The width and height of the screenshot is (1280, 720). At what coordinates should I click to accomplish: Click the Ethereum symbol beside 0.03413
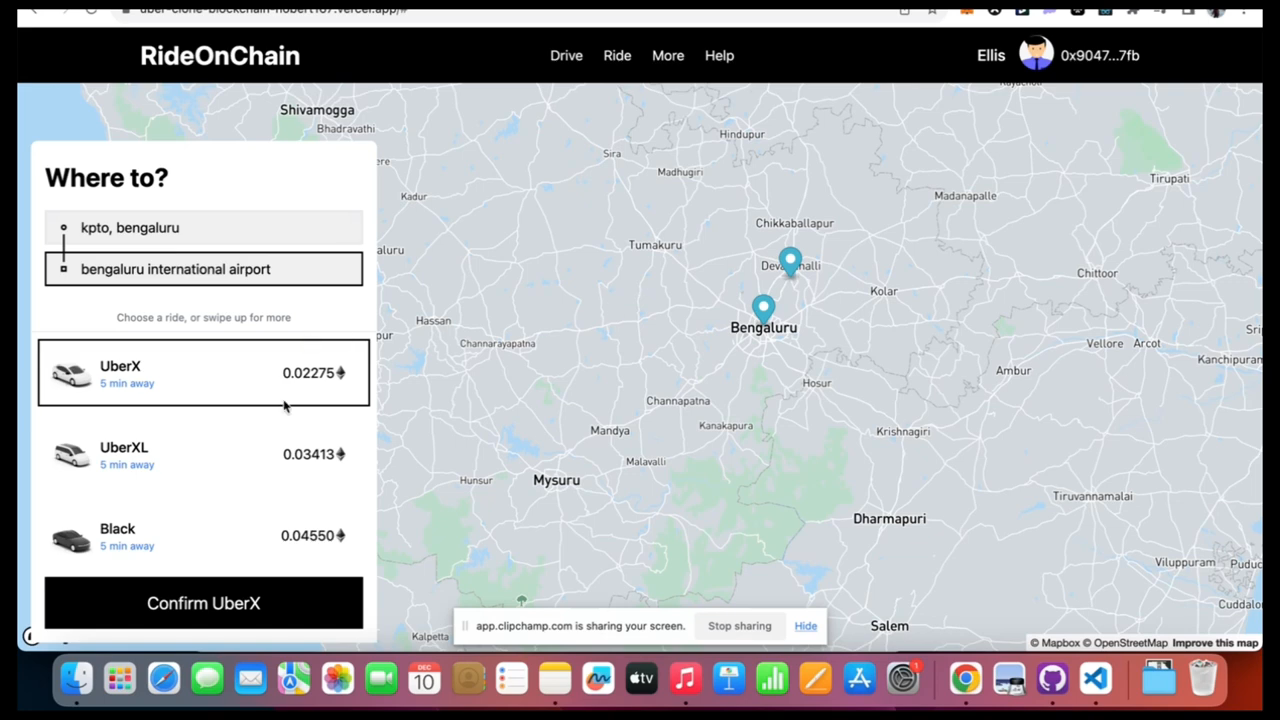point(341,454)
